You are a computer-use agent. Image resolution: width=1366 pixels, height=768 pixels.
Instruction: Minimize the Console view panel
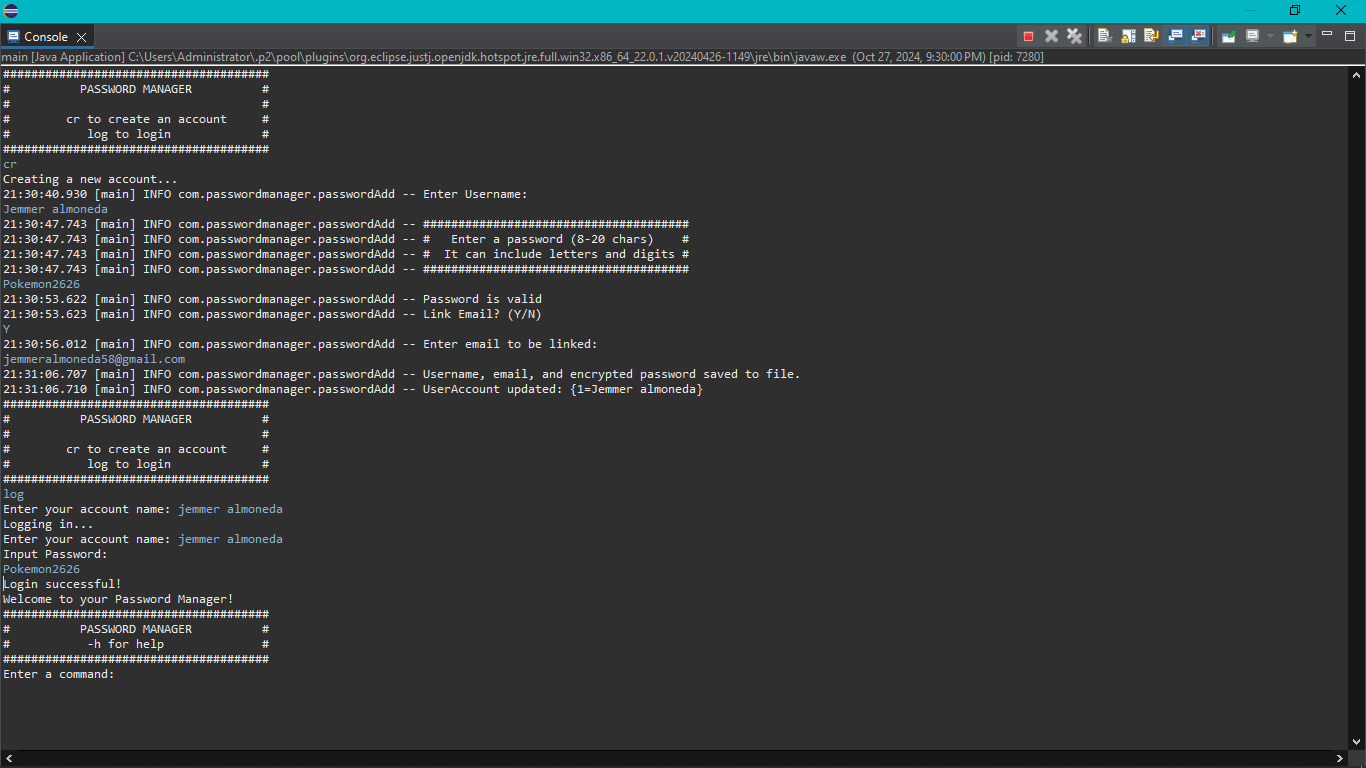point(1327,35)
